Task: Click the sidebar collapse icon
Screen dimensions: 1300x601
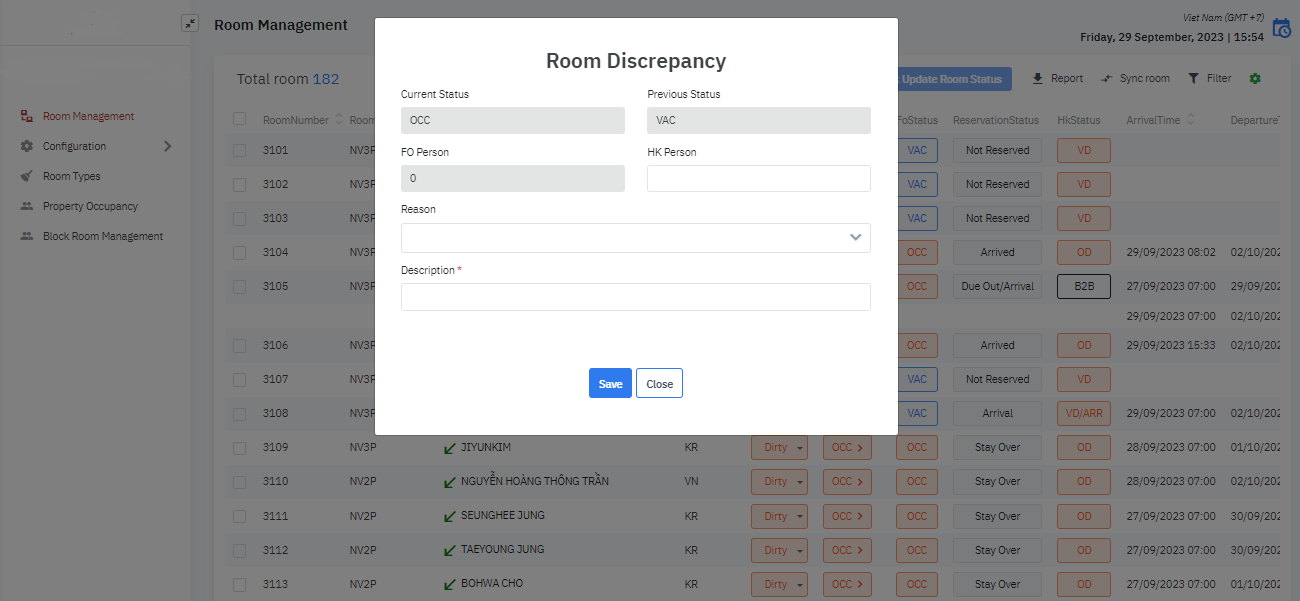Action: (x=190, y=23)
